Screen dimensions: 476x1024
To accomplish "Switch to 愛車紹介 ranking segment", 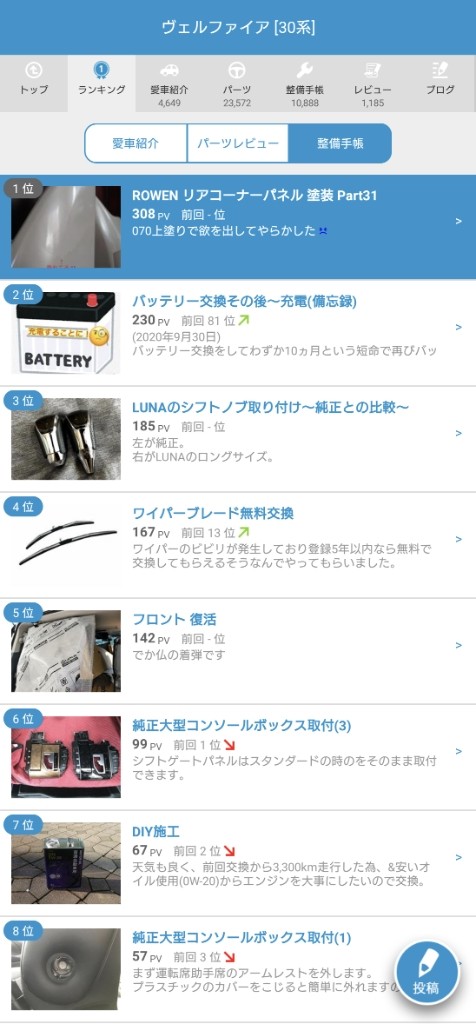I will click(x=136, y=144).
